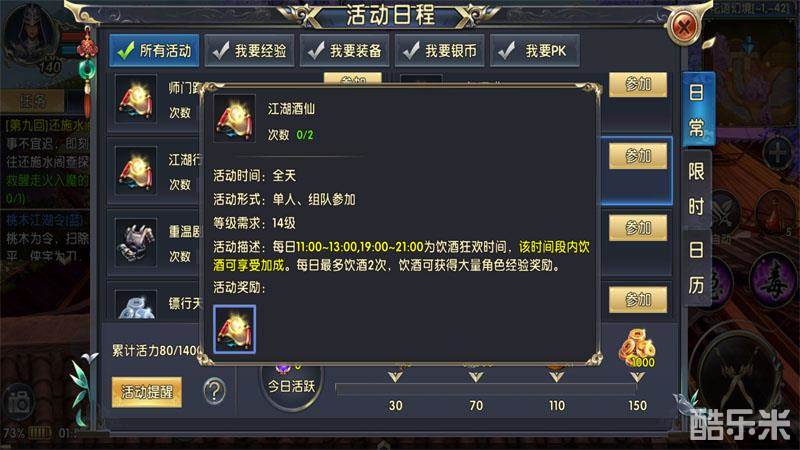Screen dimensions: 800x450
Task: Click the 师门 activity scroll icon
Action: click(136, 98)
